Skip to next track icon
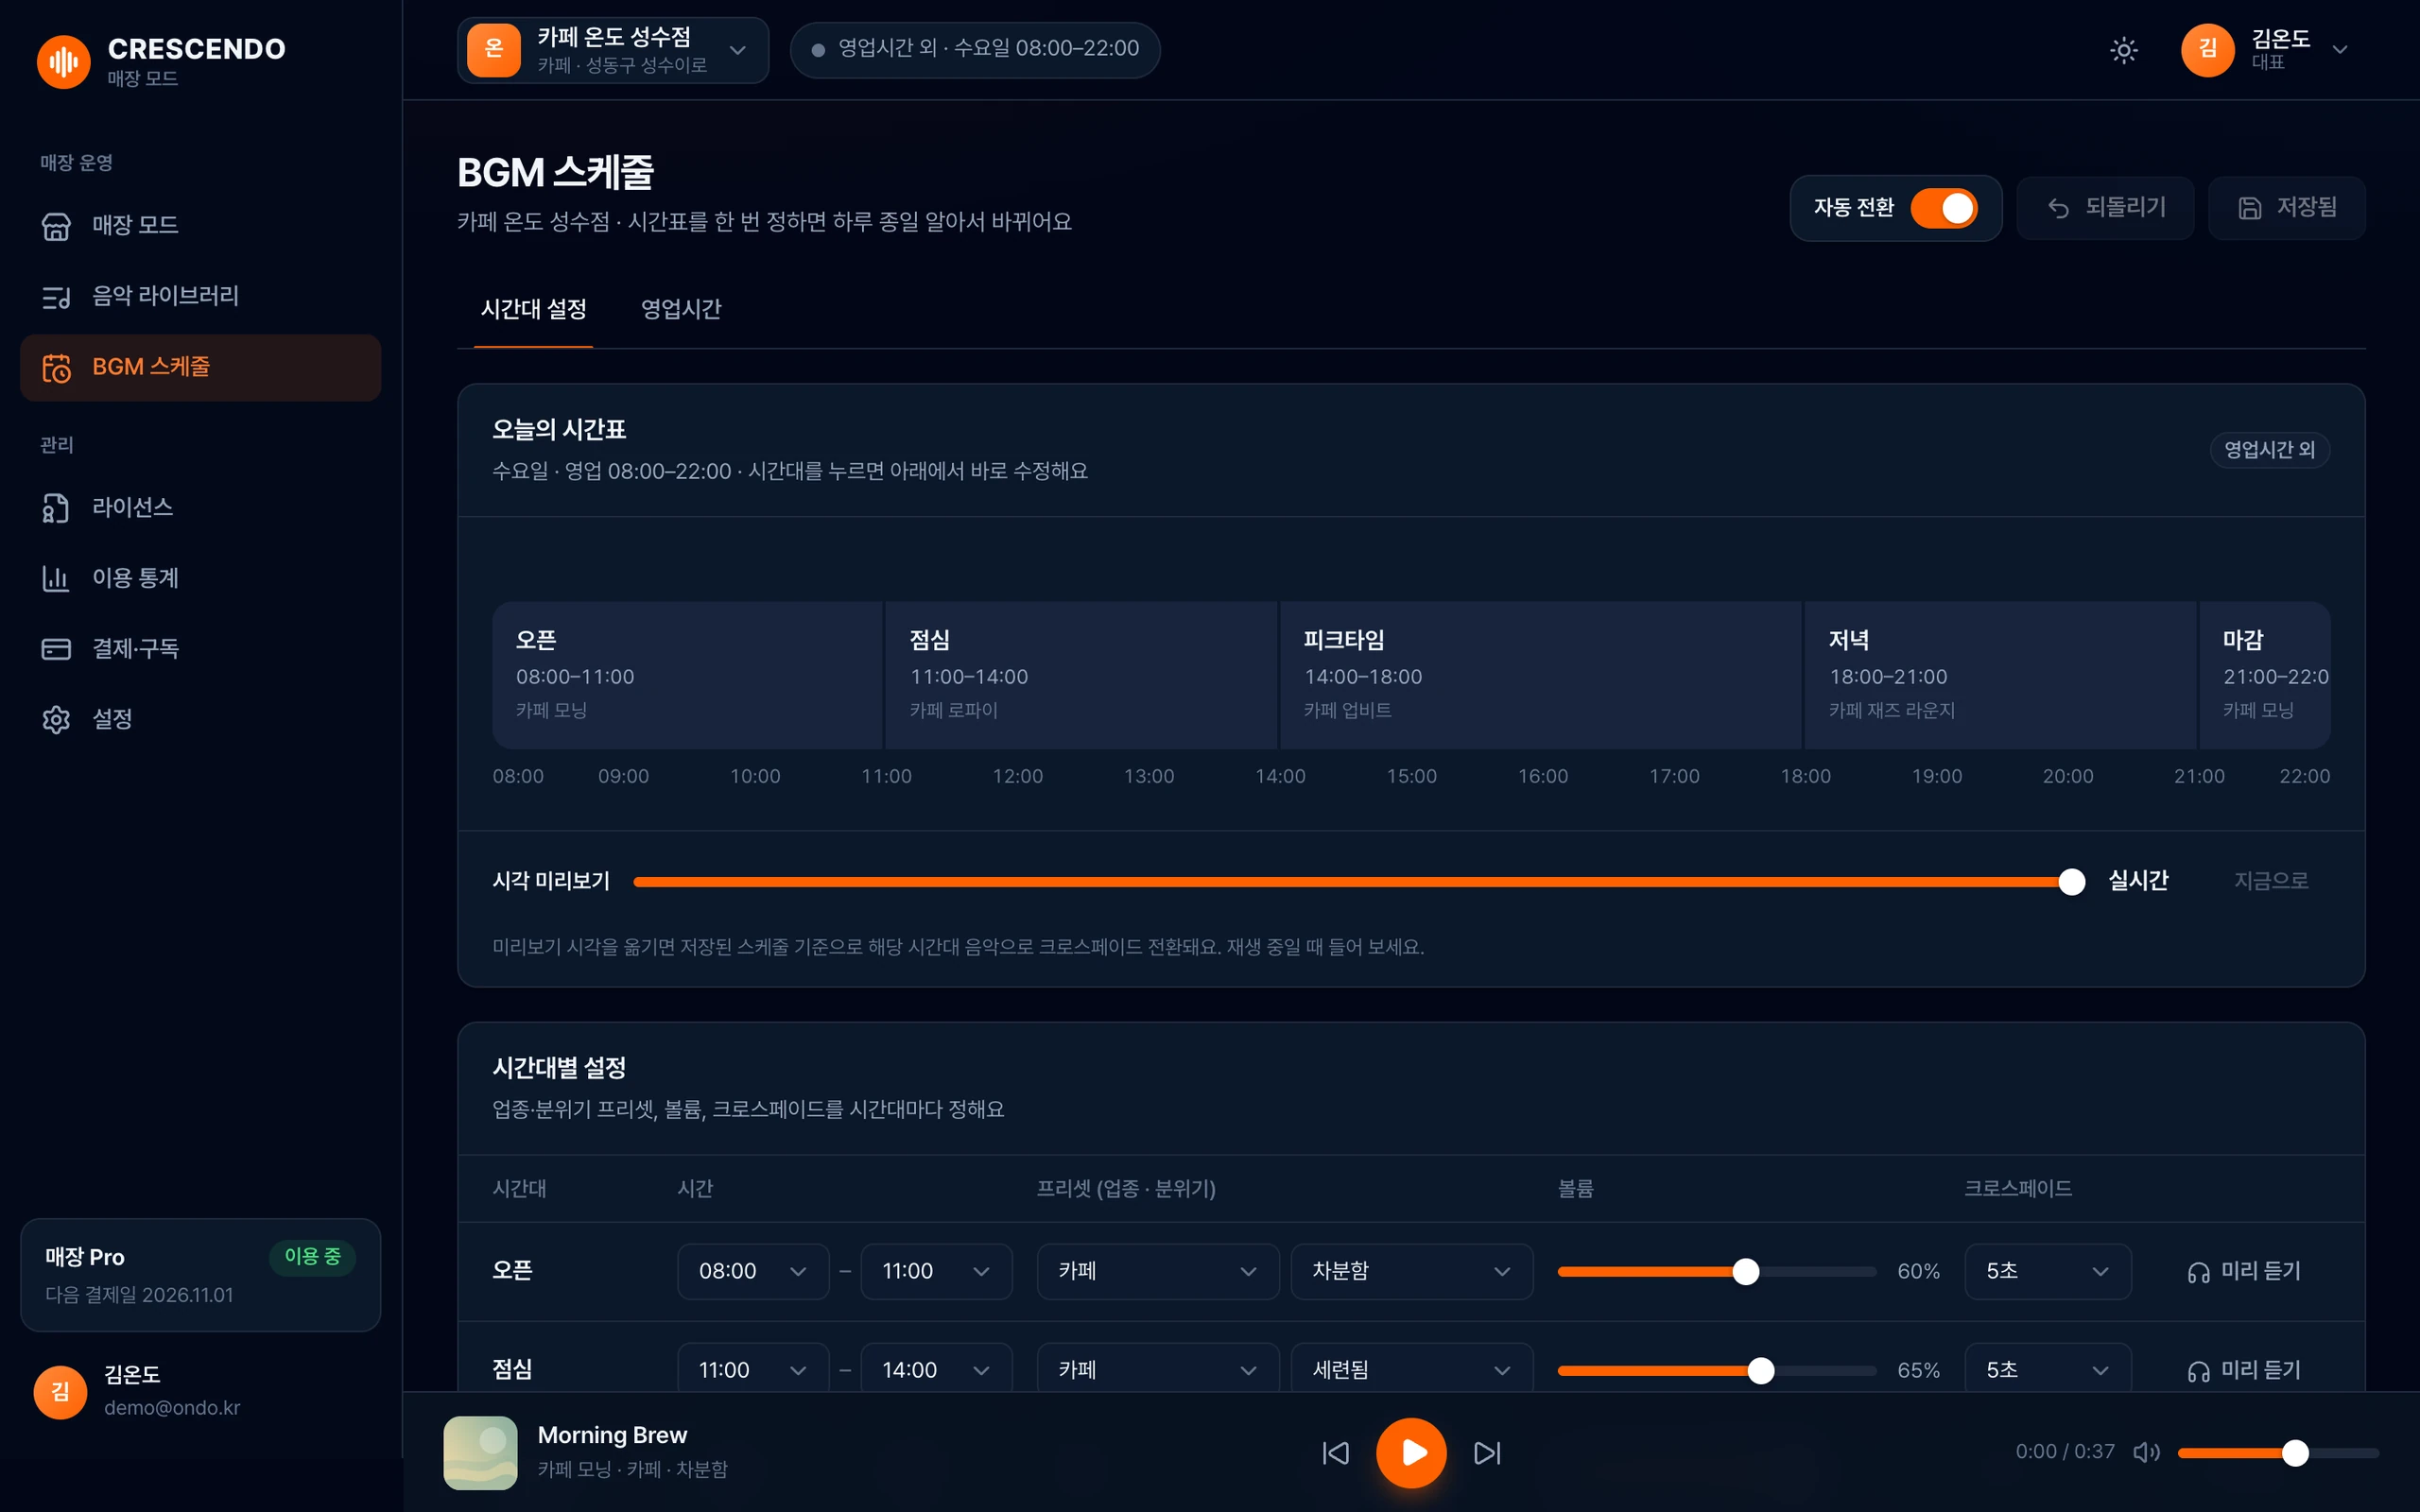The height and width of the screenshot is (1512, 2420). 1487,1452
